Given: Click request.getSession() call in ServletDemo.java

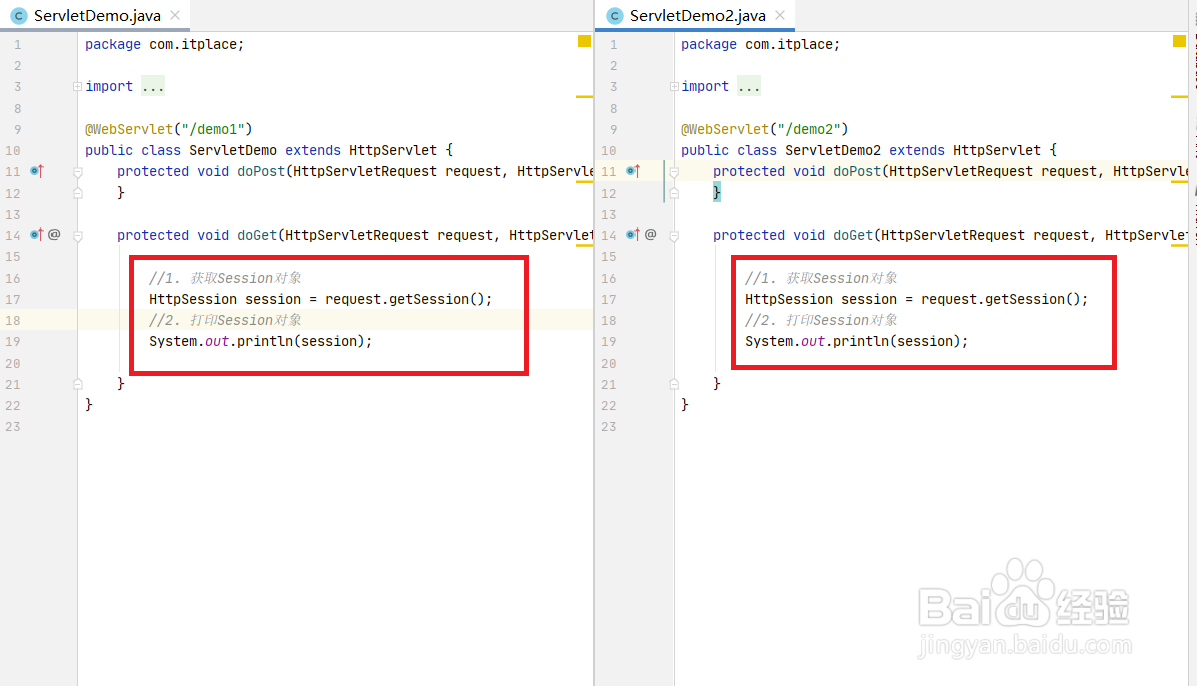Looking at the screenshot, I should click(x=405, y=299).
